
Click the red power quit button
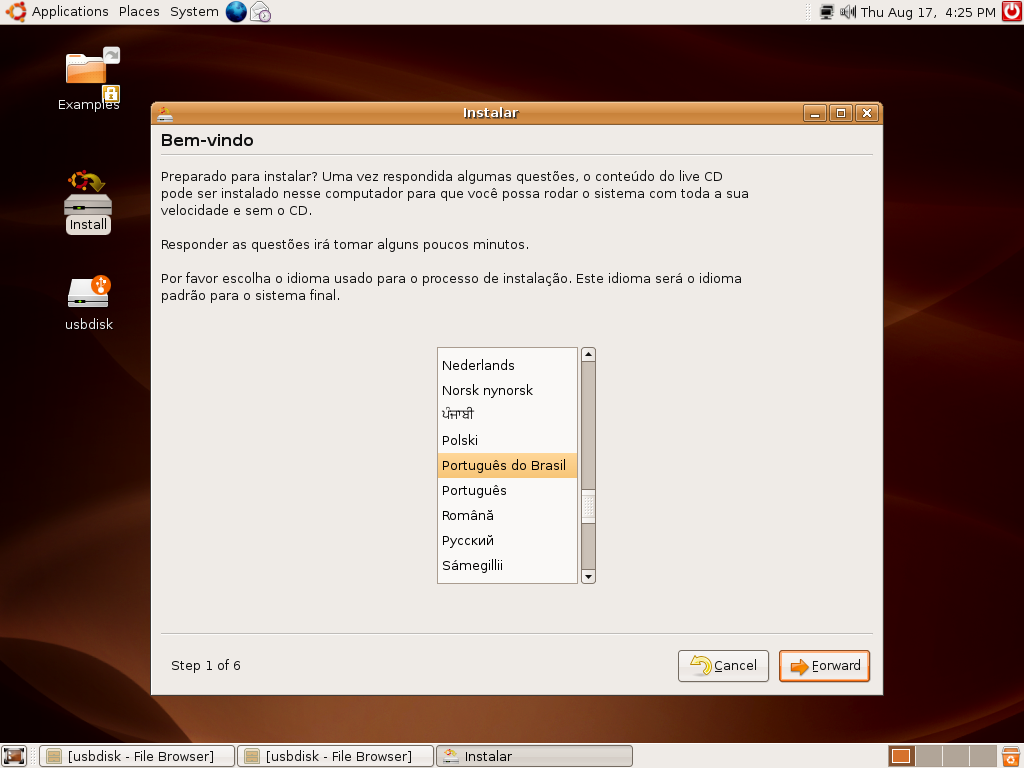pos(1012,12)
